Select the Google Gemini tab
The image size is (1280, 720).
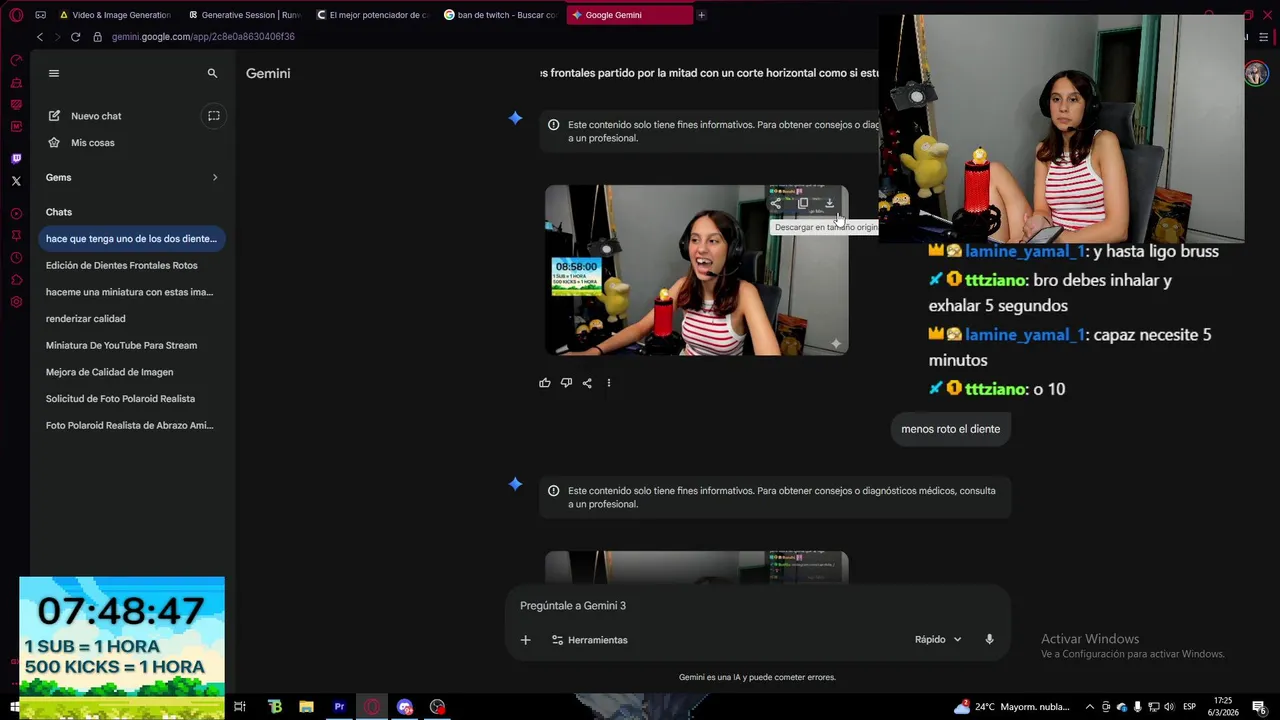tap(629, 15)
